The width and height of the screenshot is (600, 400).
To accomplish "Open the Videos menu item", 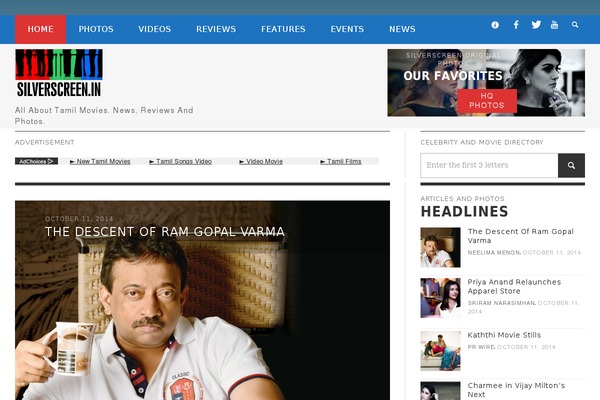I will [x=155, y=29].
